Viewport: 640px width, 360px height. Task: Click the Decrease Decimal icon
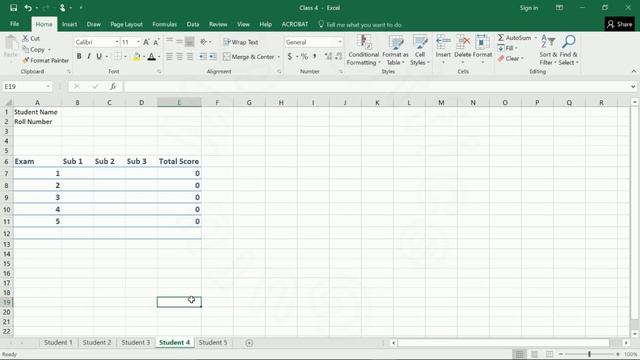pyautogui.click(x=338, y=57)
